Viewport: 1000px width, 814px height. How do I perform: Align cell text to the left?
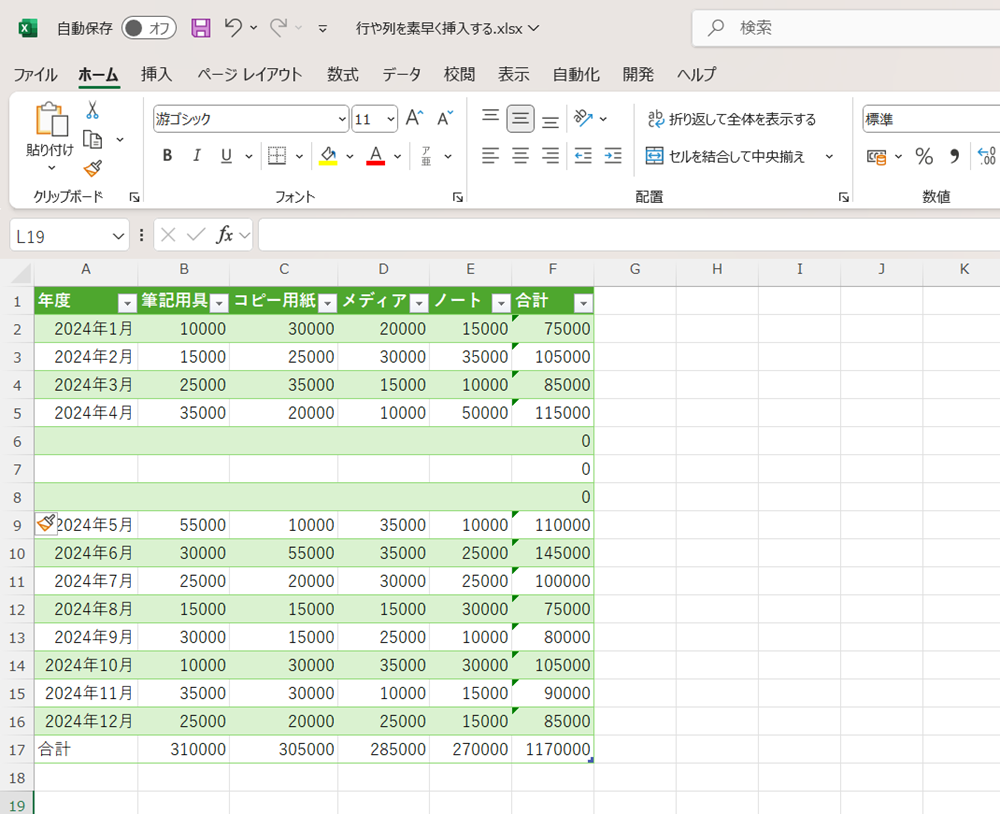pyautogui.click(x=490, y=156)
